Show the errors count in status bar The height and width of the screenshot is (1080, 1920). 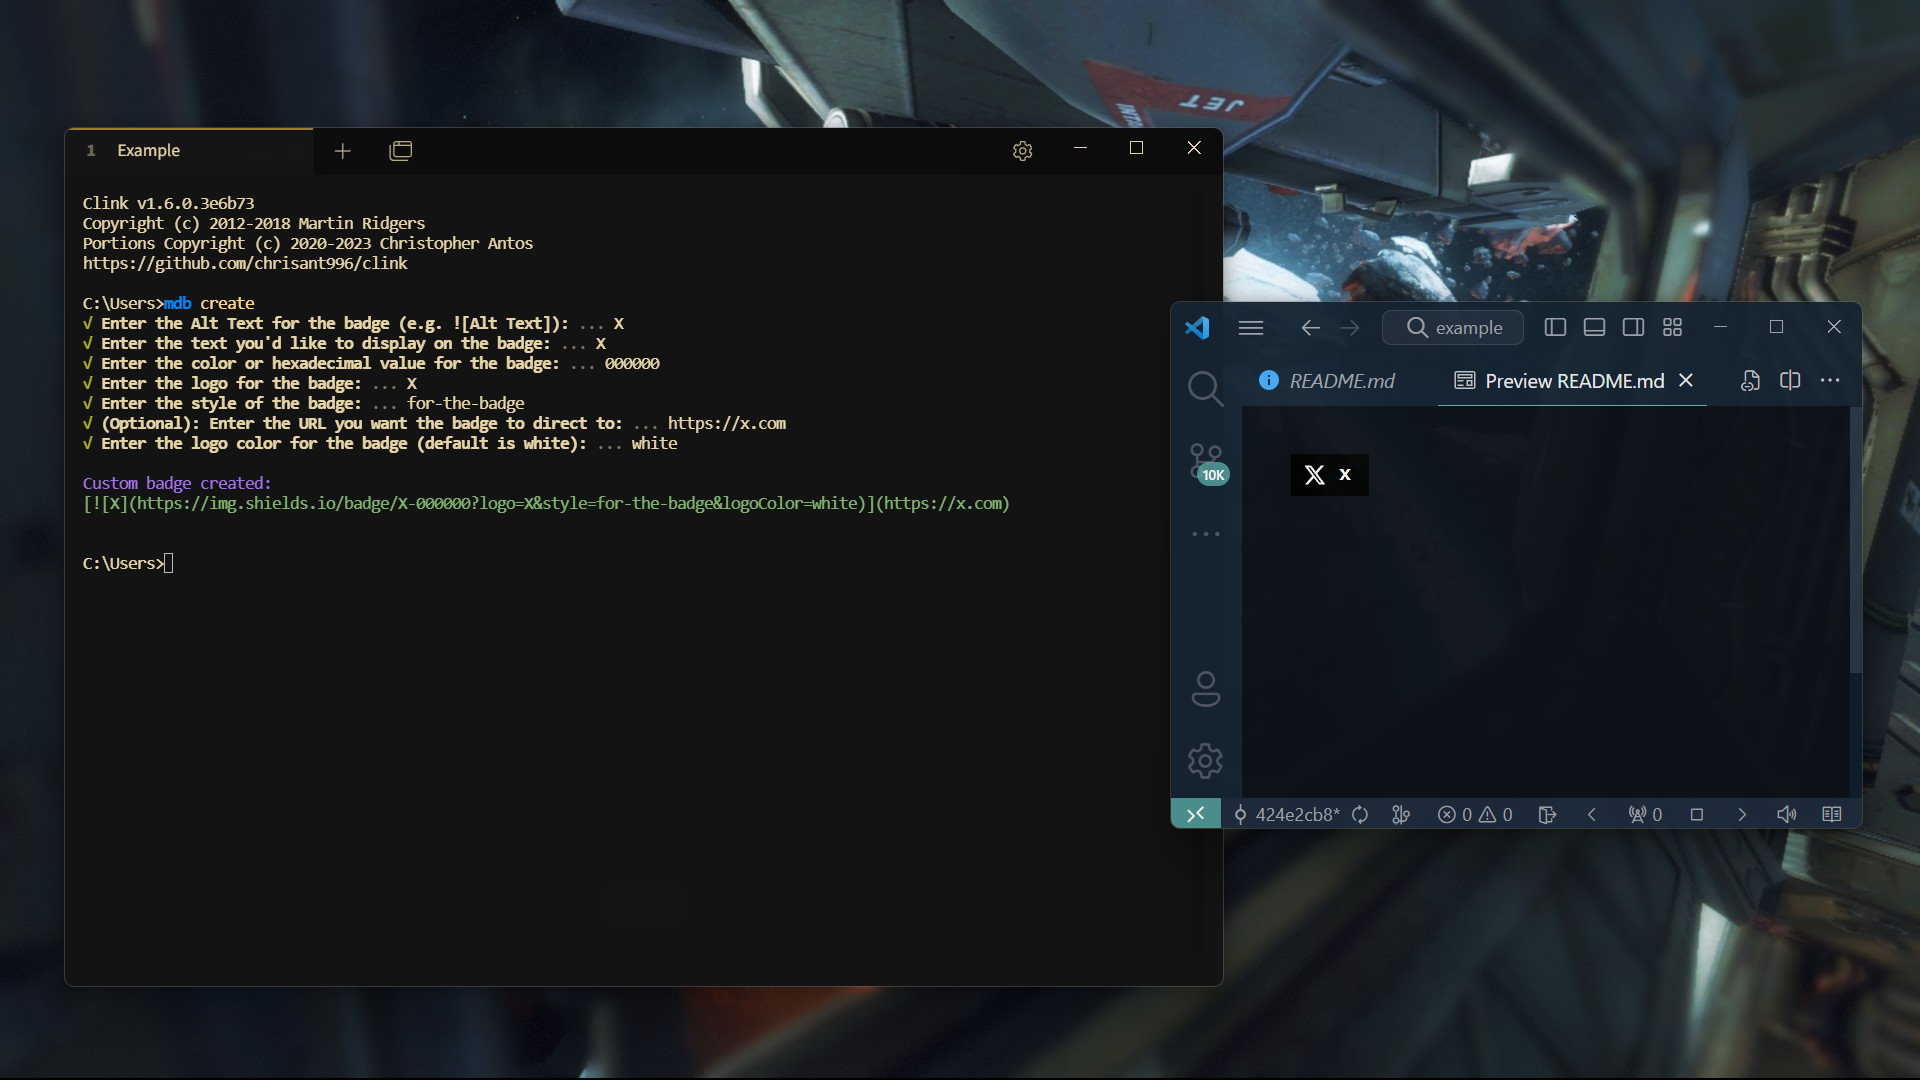pos(1455,814)
